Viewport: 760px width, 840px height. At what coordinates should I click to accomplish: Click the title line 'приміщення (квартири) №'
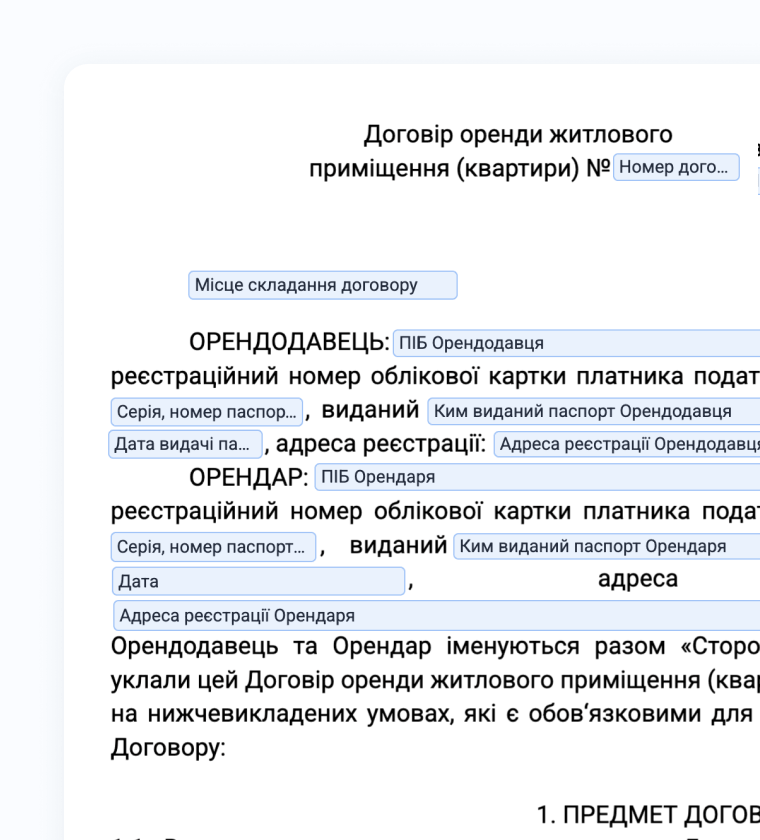(x=460, y=168)
